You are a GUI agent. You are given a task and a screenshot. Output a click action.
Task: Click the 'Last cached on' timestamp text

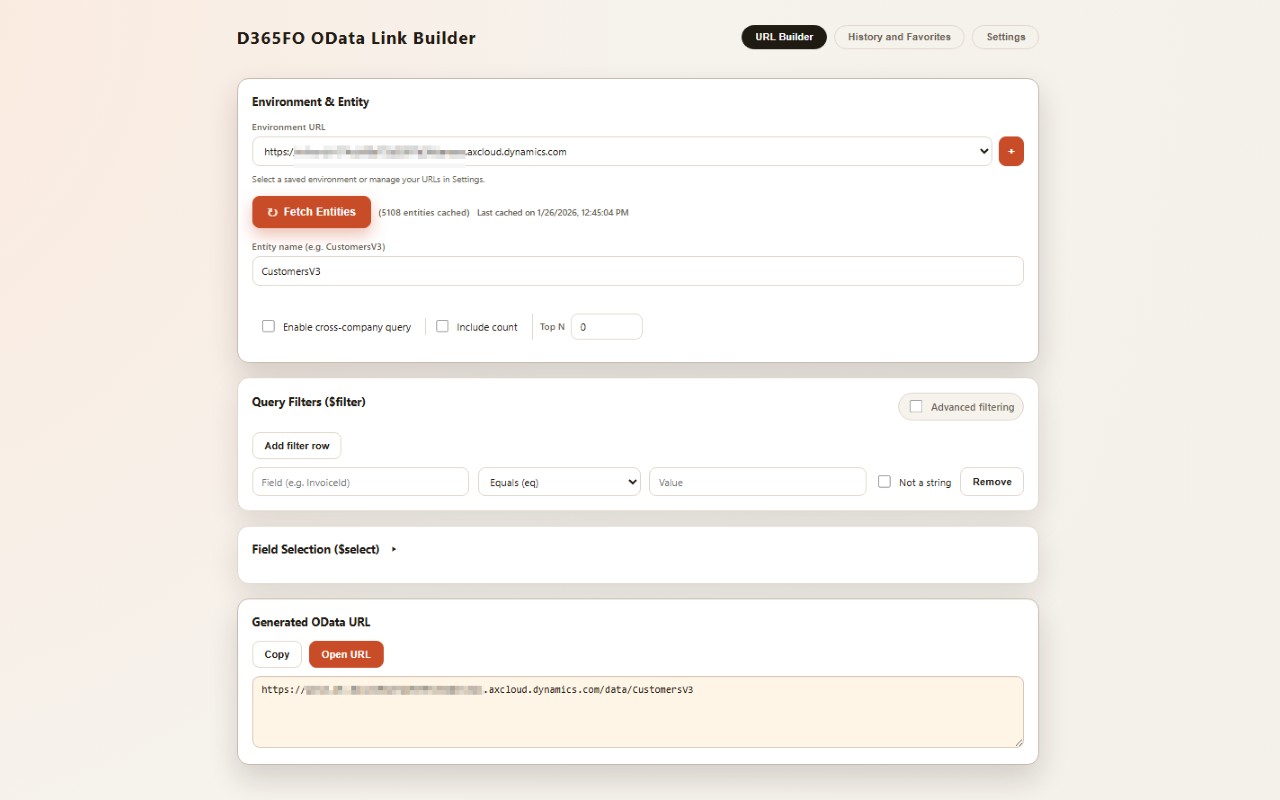(553, 213)
